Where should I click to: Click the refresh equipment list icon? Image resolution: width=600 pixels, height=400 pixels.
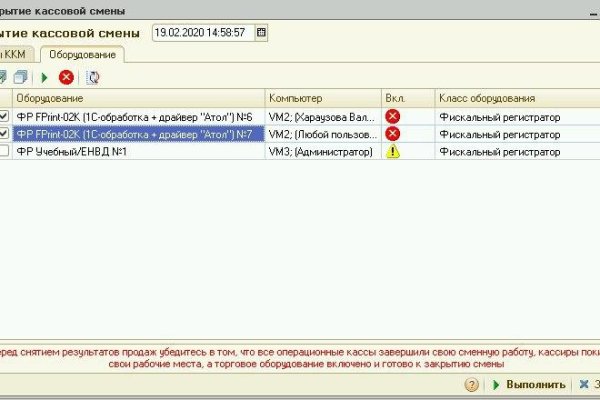pyautogui.click(x=93, y=77)
